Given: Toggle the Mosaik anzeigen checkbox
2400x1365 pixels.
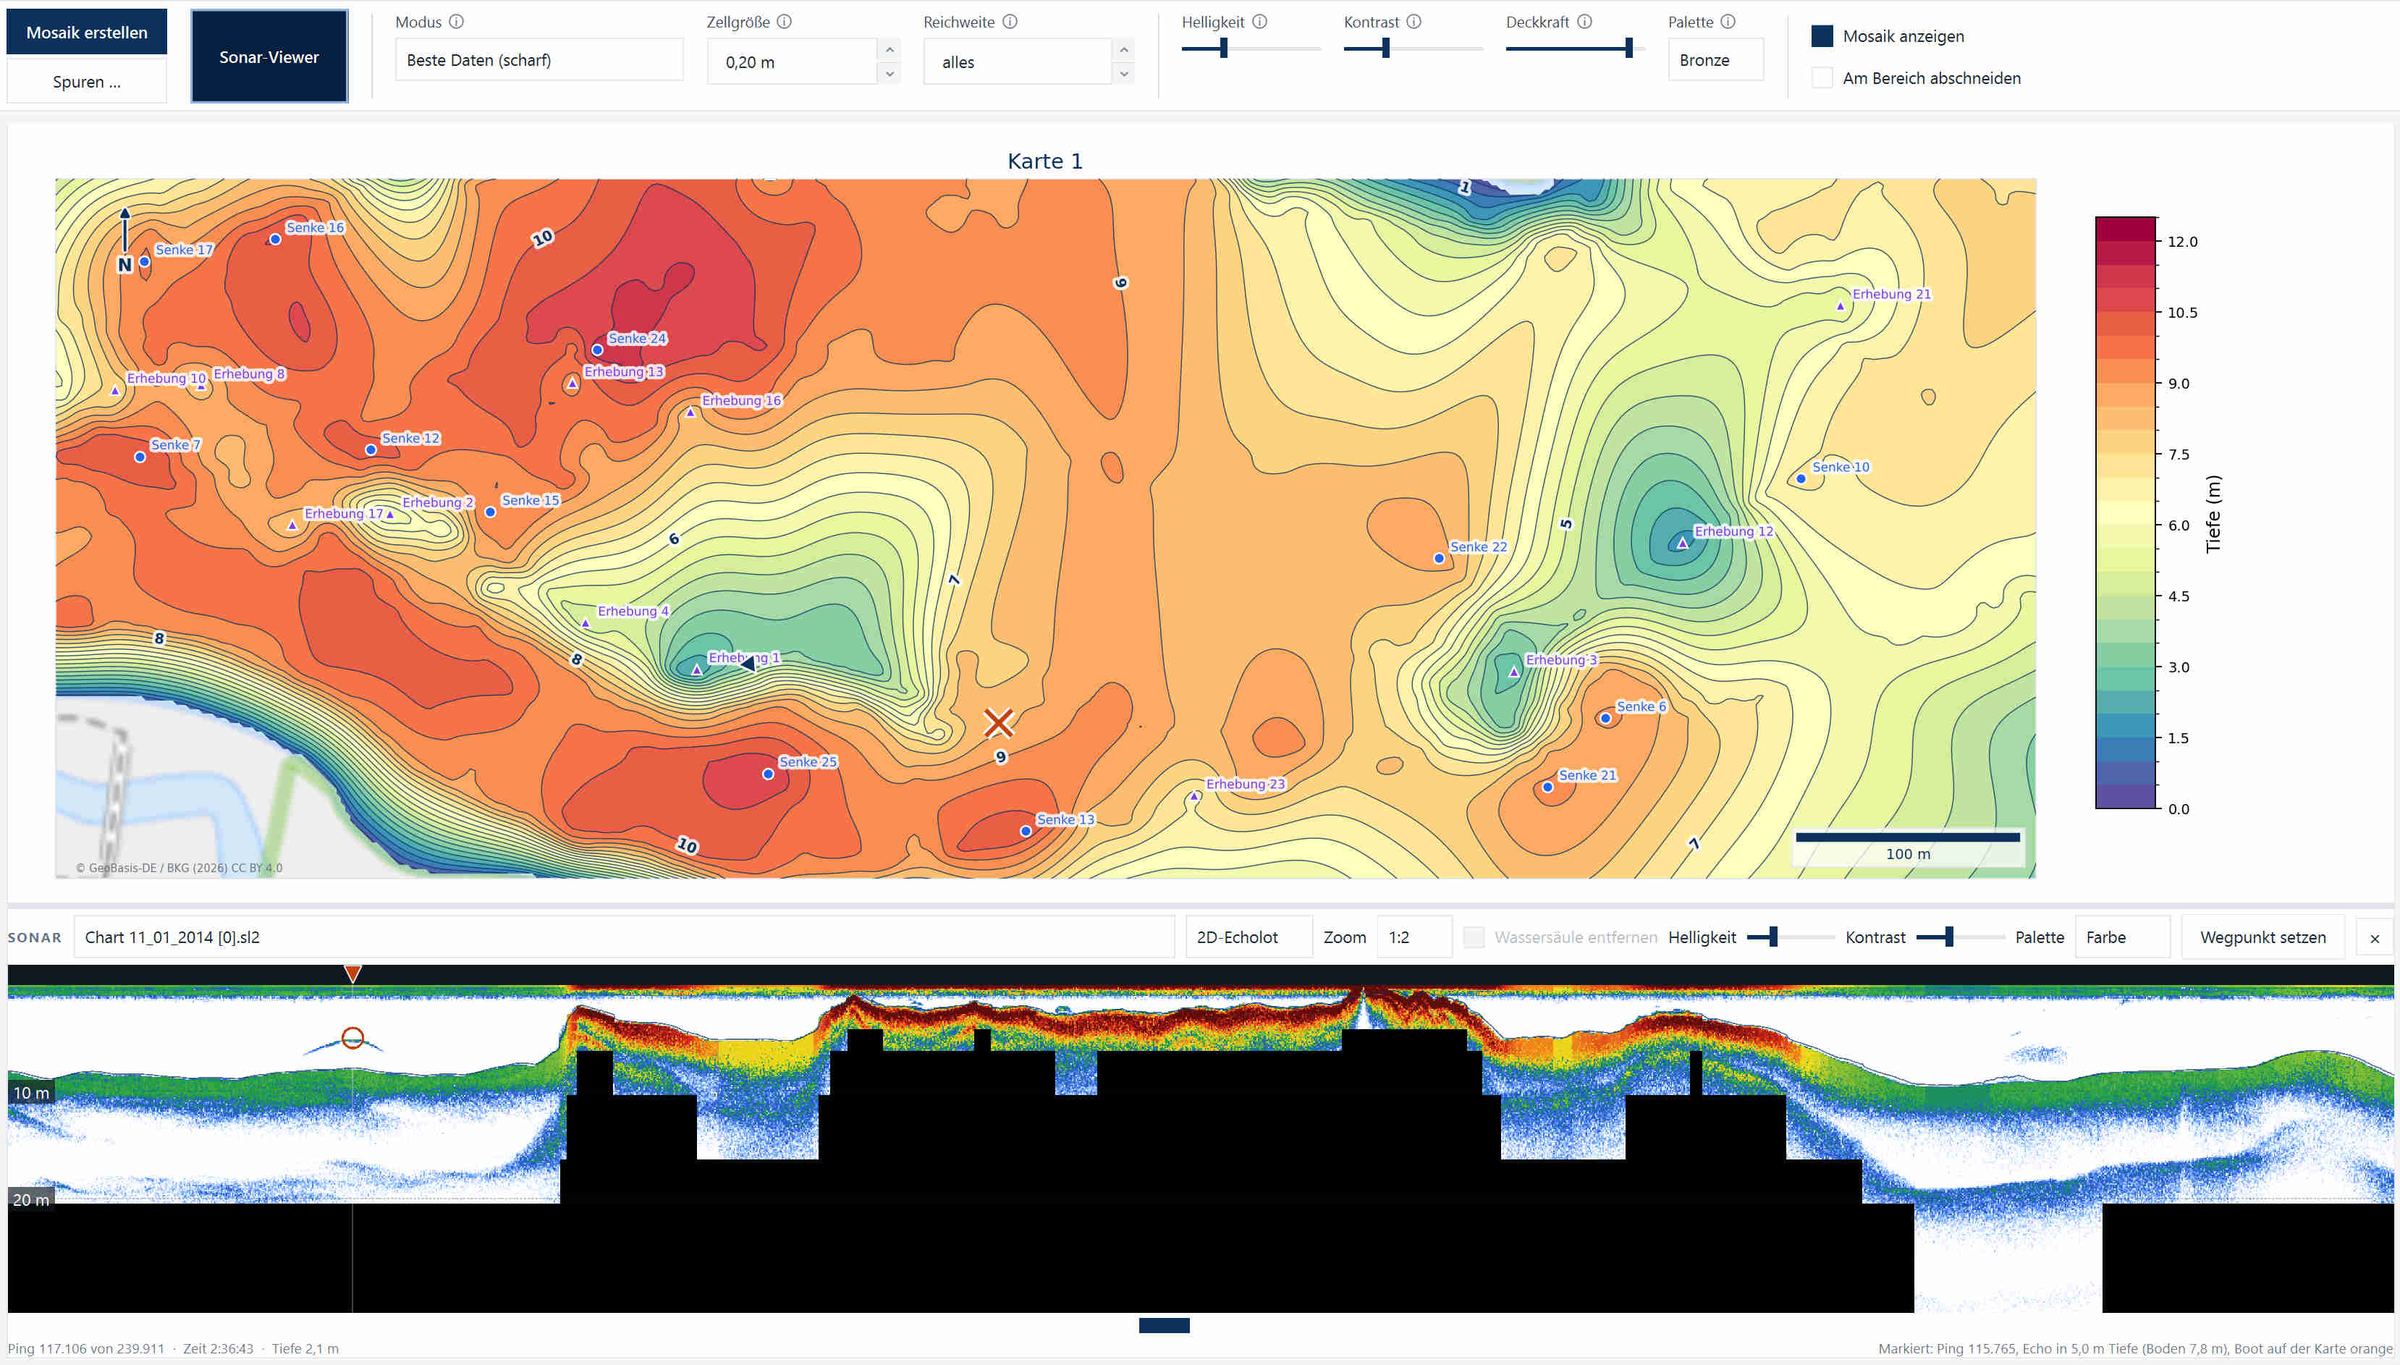Looking at the screenshot, I should [1822, 36].
